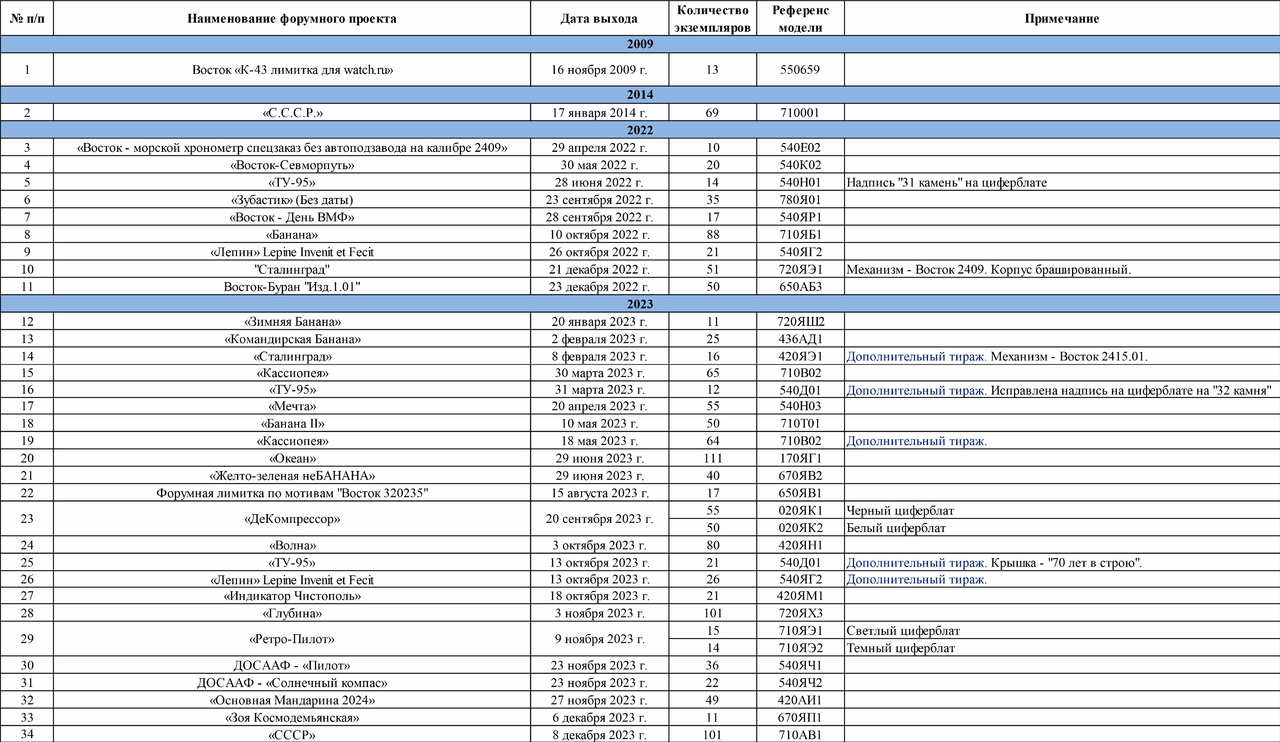
Task: Select the Восток-Буран "Изд.1.01" cell
Action: click(x=292, y=287)
